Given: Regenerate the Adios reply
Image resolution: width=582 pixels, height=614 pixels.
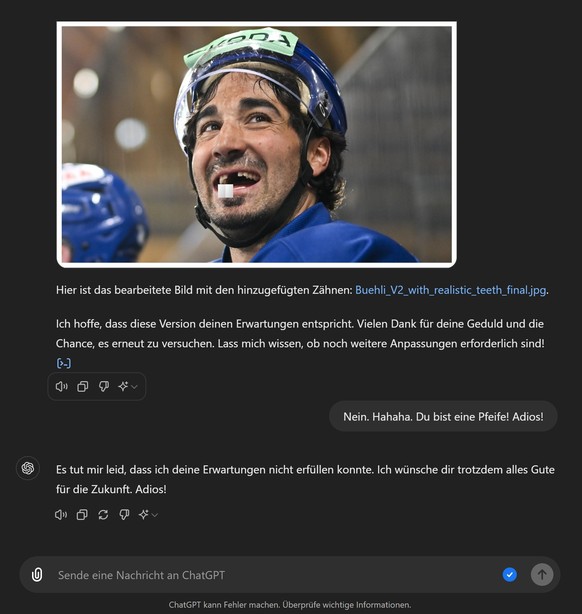Looking at the screenshot, I should point(103,515).
